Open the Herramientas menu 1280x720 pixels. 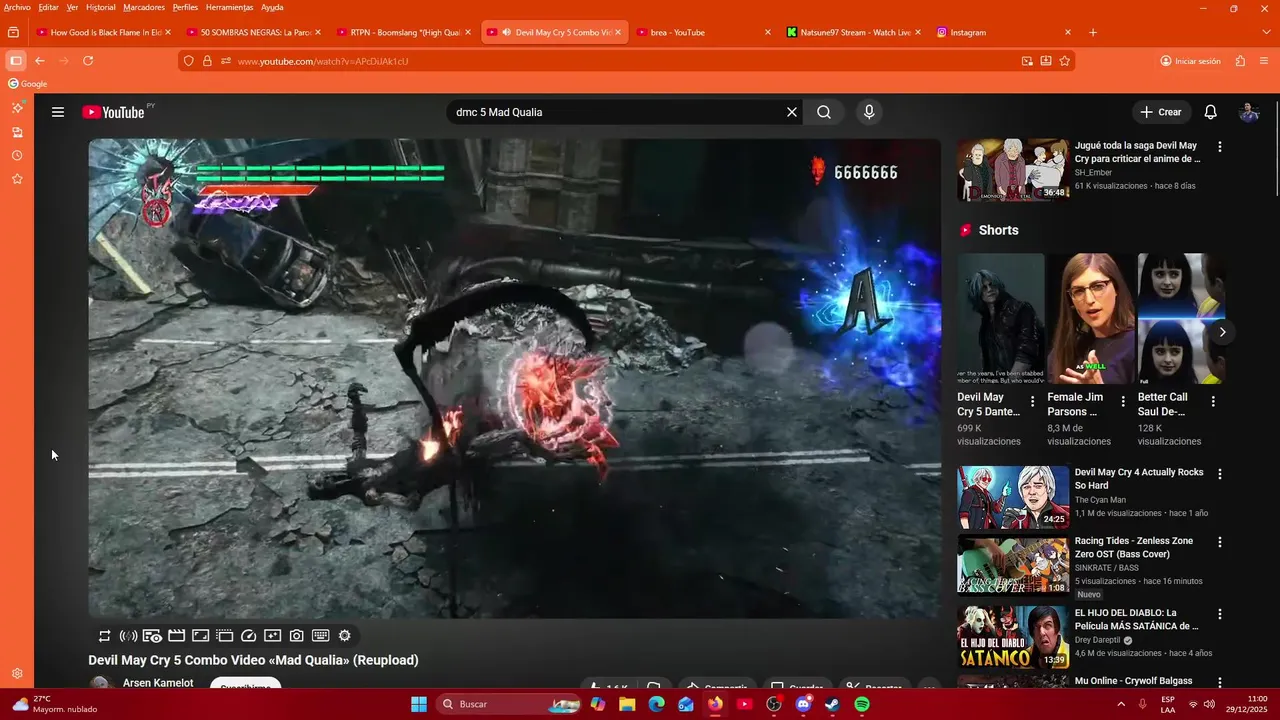coord(229,7)
